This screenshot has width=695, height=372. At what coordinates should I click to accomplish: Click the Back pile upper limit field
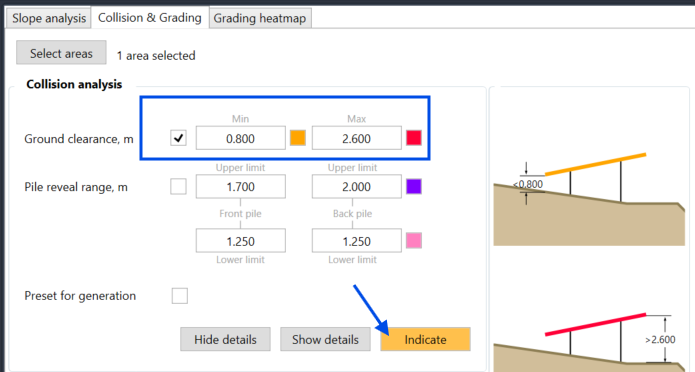pyautogui.click(x=357, y=186)
